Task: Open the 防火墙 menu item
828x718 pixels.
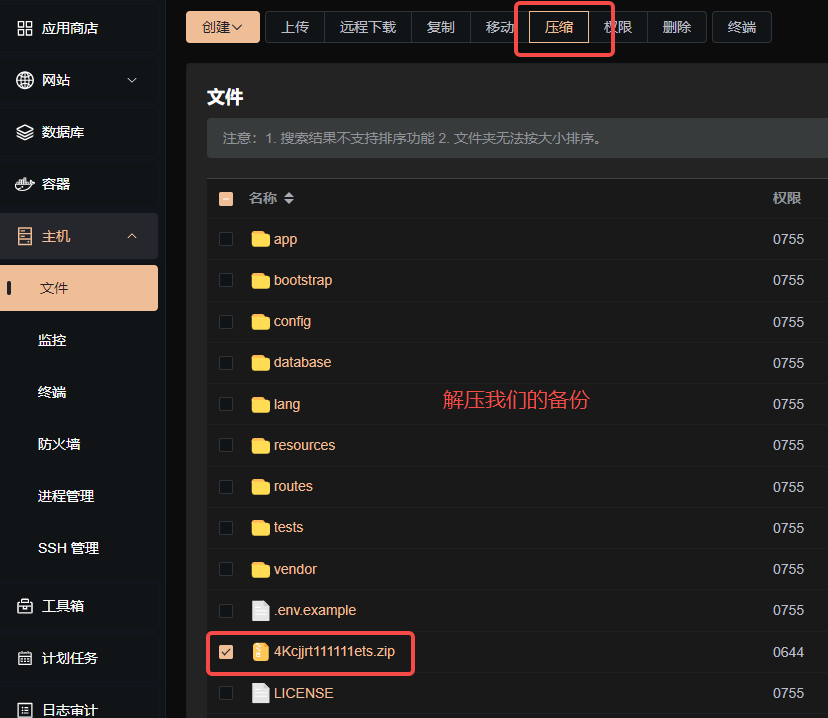Action: 59,444
